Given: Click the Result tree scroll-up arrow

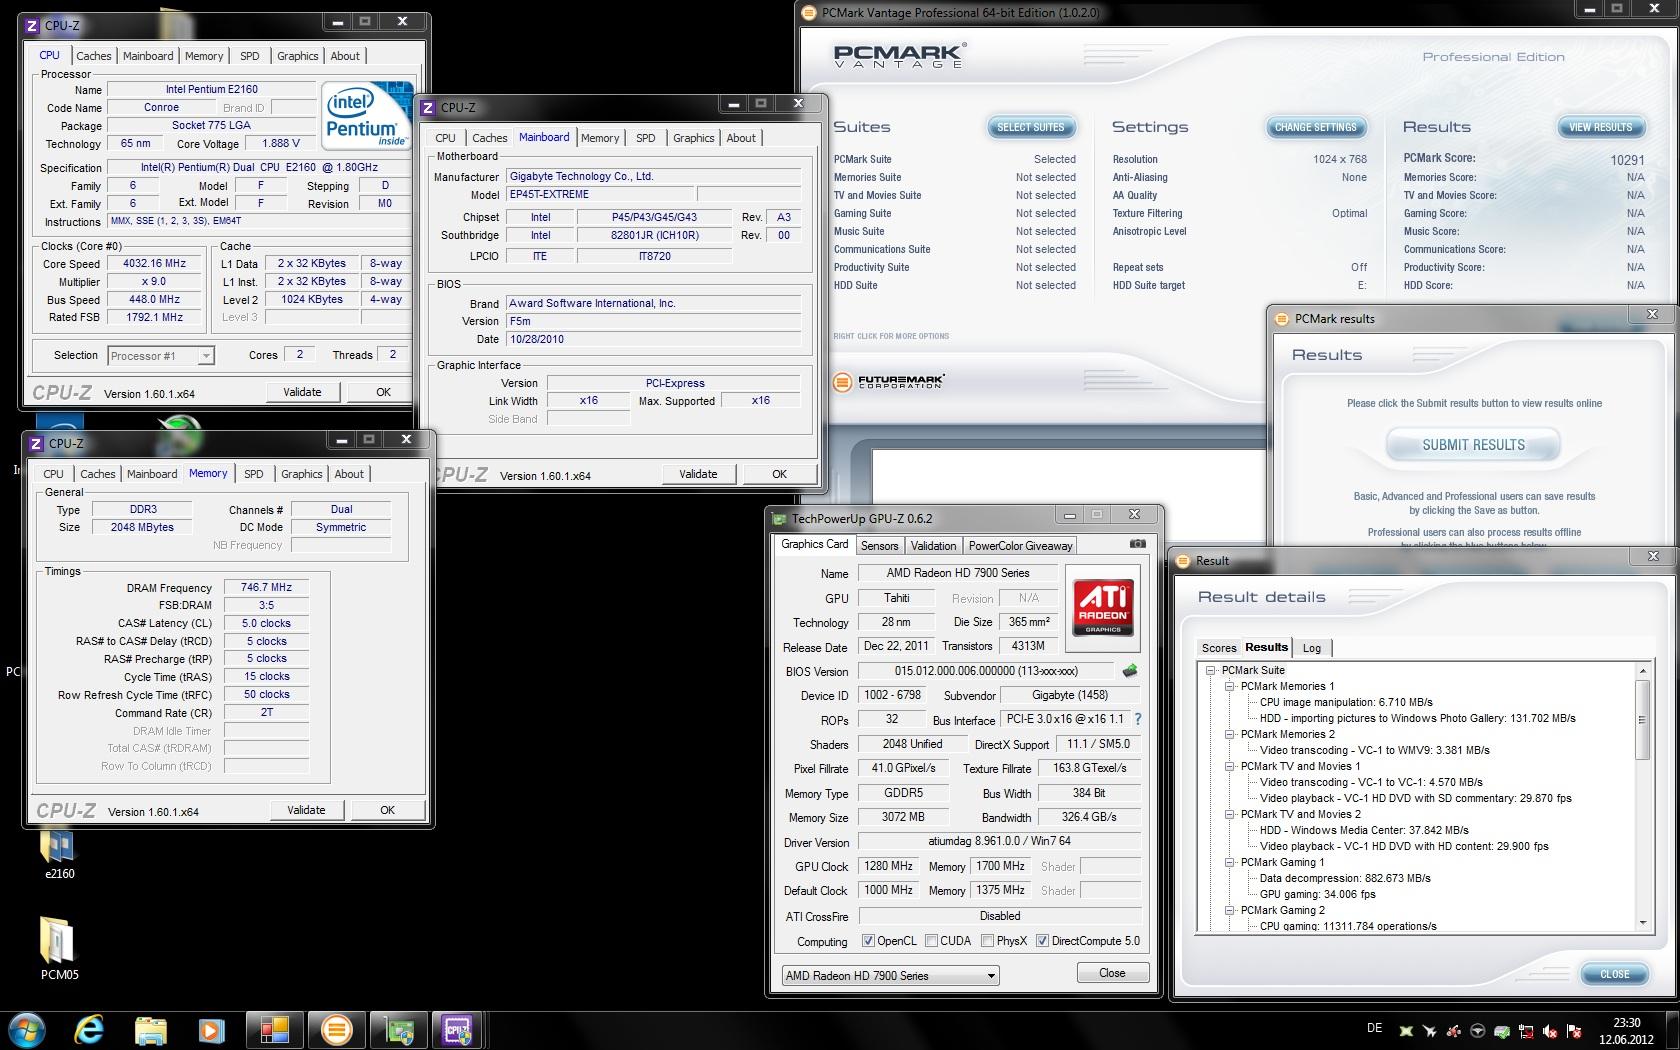Looking at the screenshot, I should click(x=1642, y=671).
